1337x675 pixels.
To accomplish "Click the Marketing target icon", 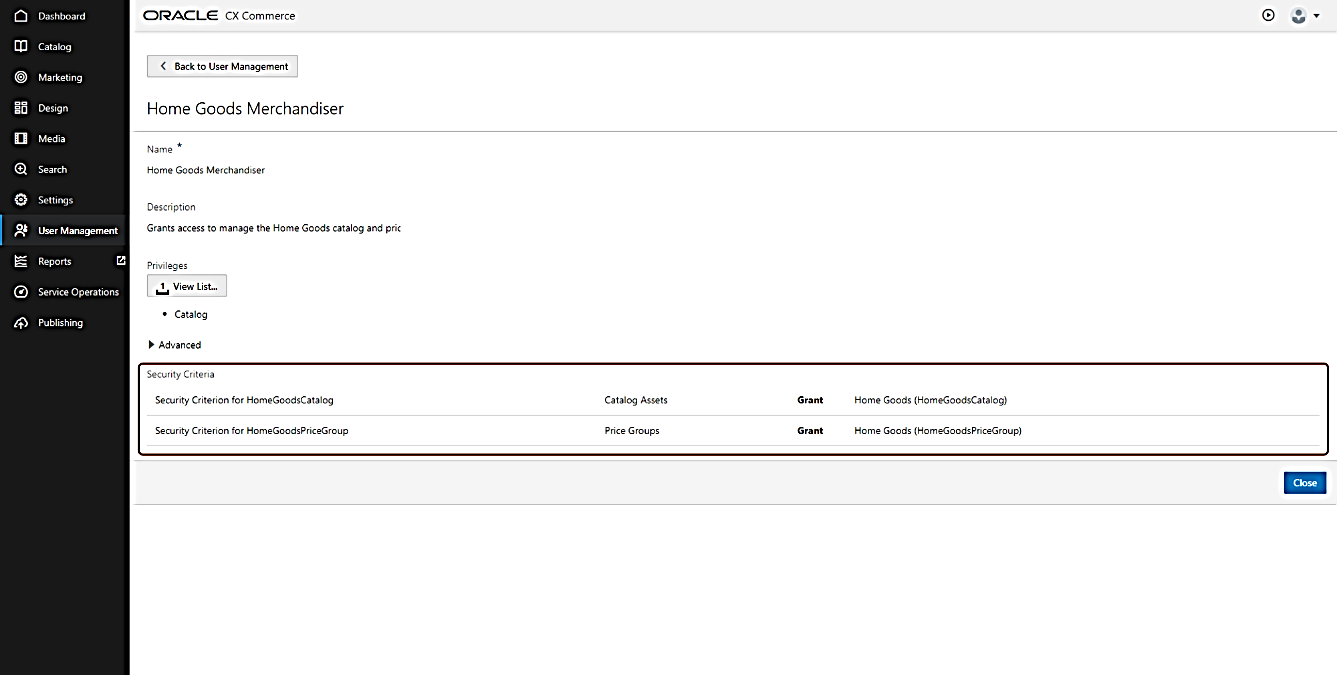I will [x=21, y=77].
